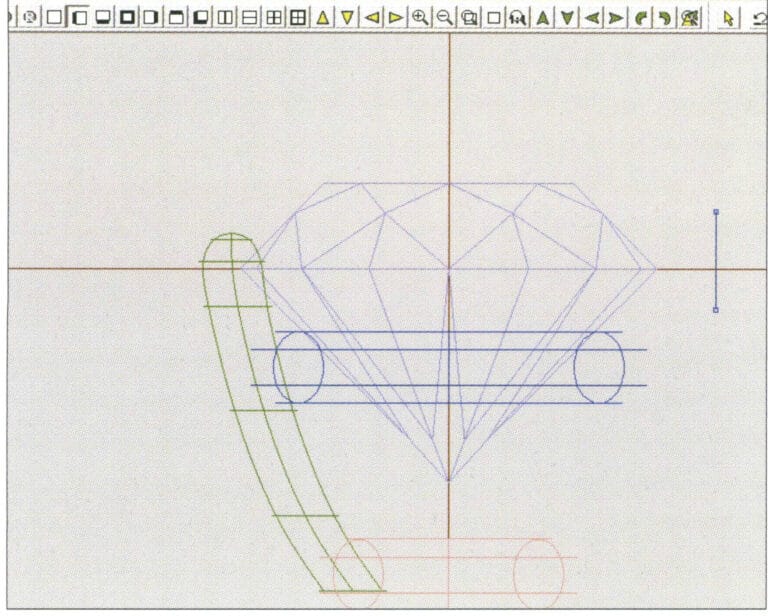Pan view right with the yellow right triangle
768x616 pixels.
(x=395, y=18)
